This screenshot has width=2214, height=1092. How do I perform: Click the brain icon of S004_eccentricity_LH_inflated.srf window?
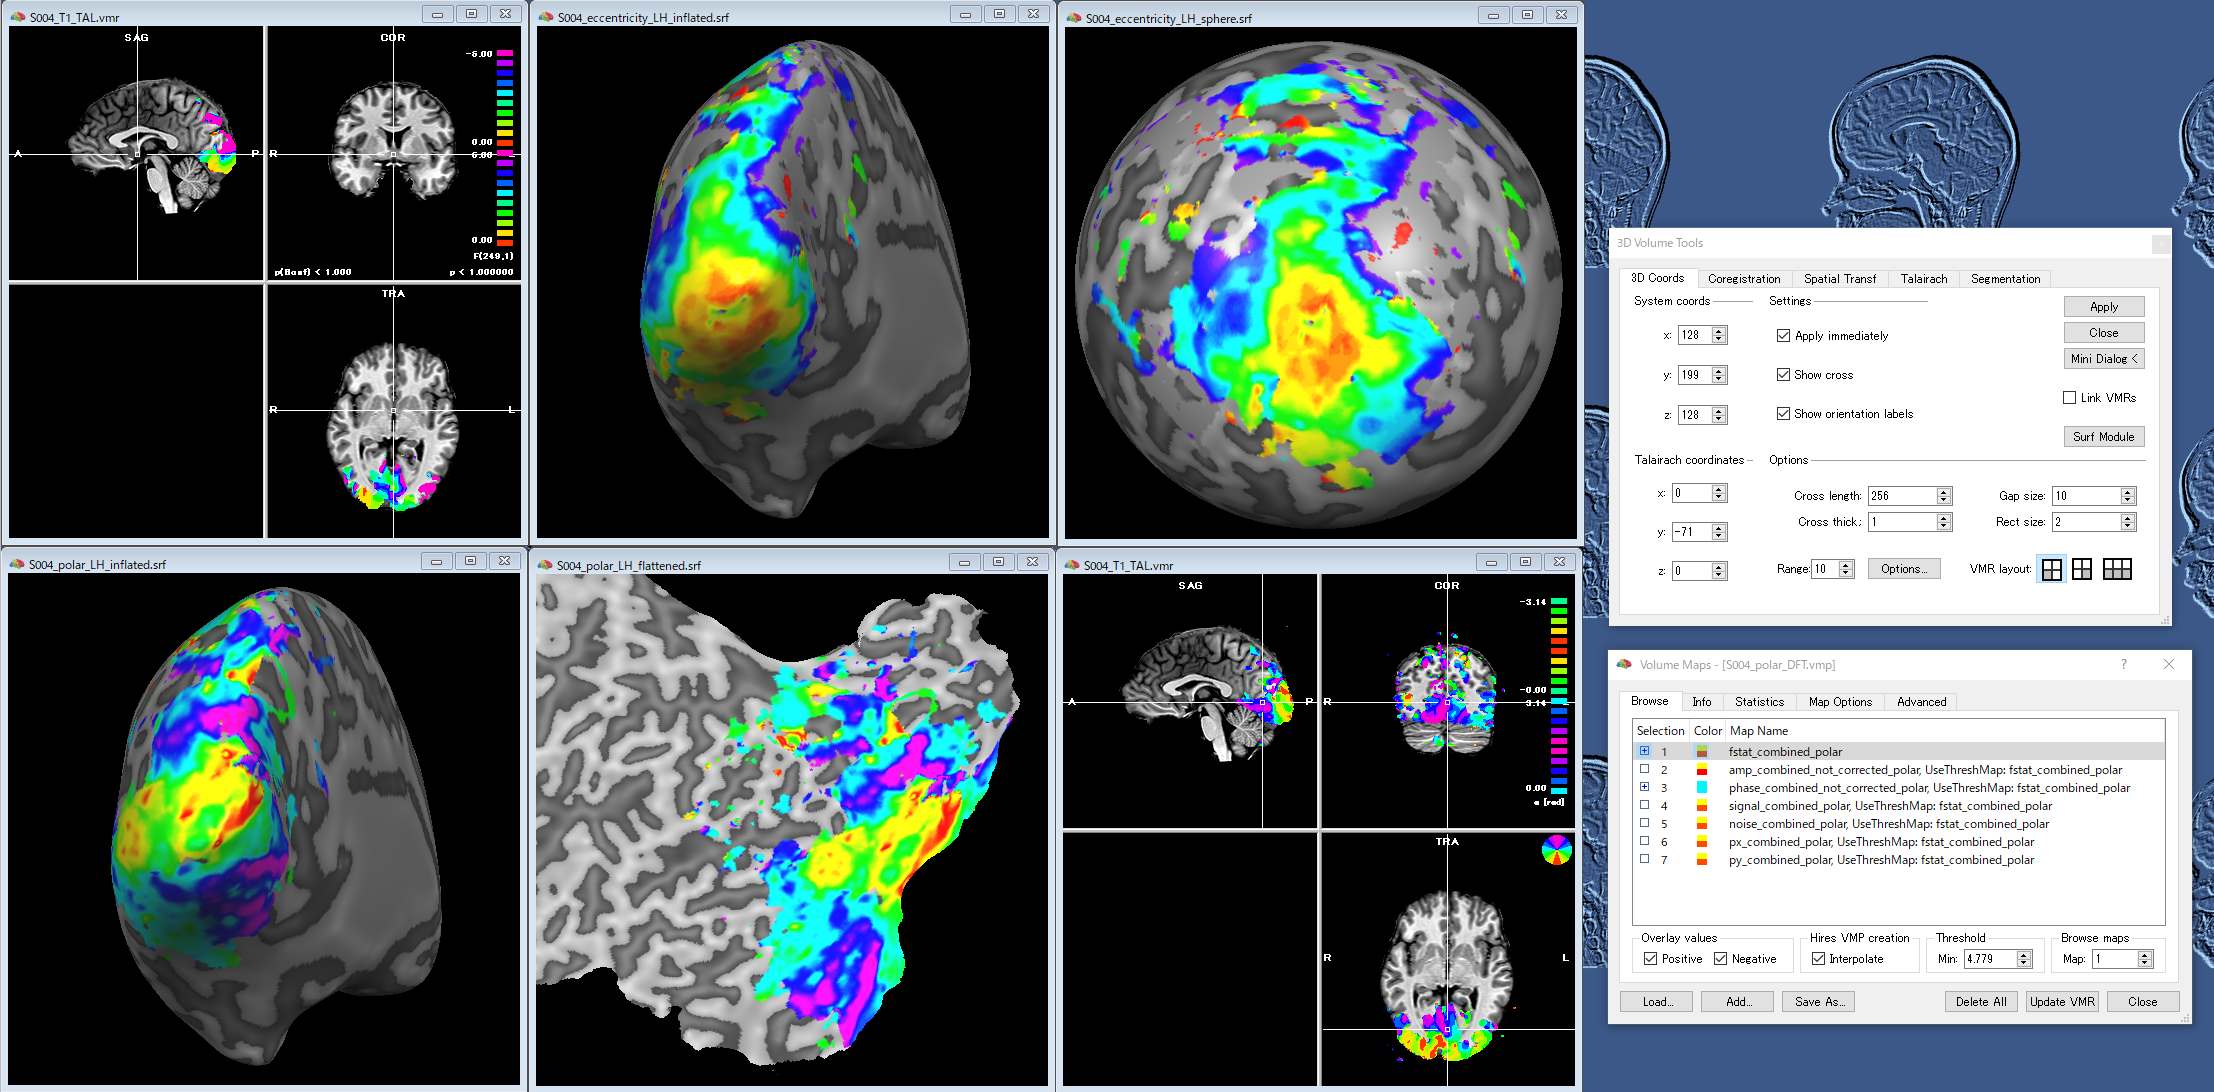tap(546, 17)
